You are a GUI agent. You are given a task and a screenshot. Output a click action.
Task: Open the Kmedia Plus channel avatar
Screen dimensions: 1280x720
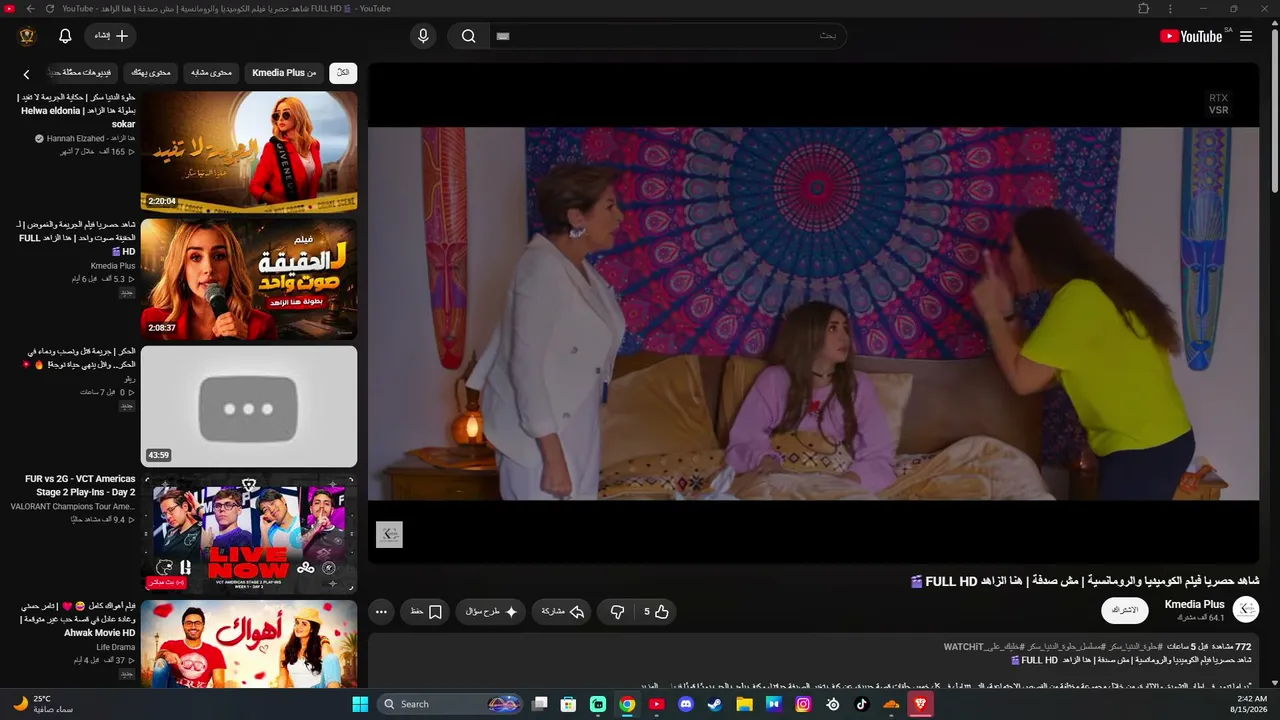point(1246,609)
